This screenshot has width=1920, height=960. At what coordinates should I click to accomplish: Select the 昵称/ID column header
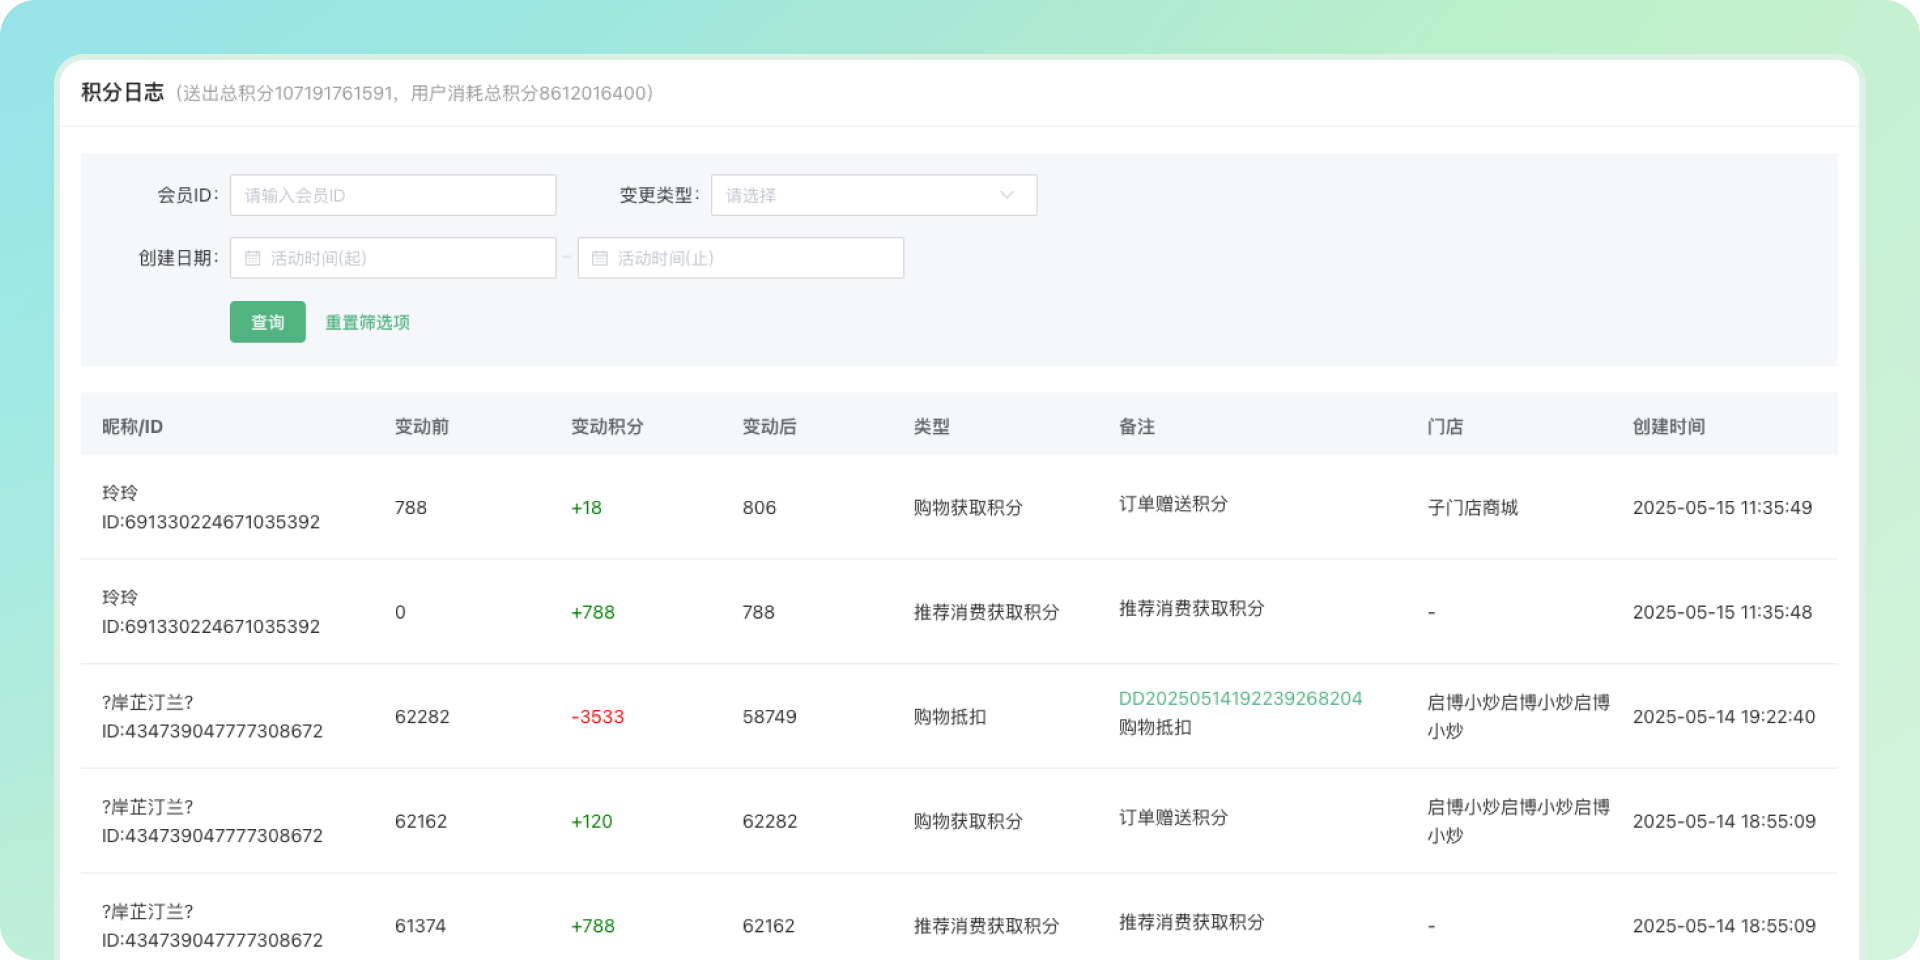click(132, 427)
